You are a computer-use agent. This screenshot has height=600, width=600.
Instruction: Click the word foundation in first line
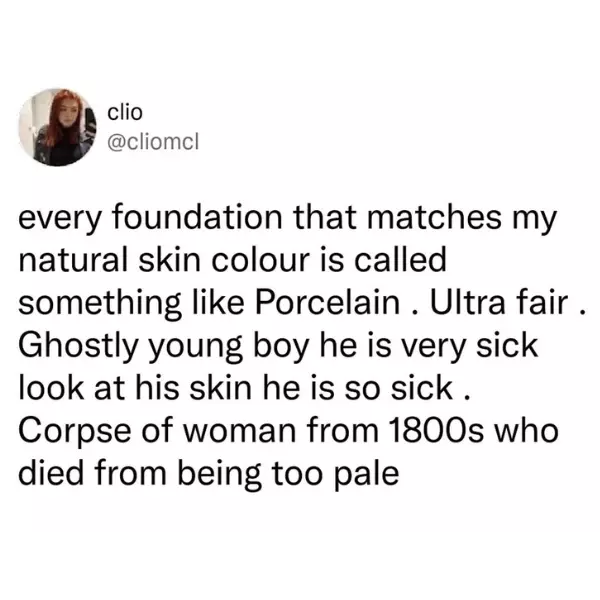197,217
